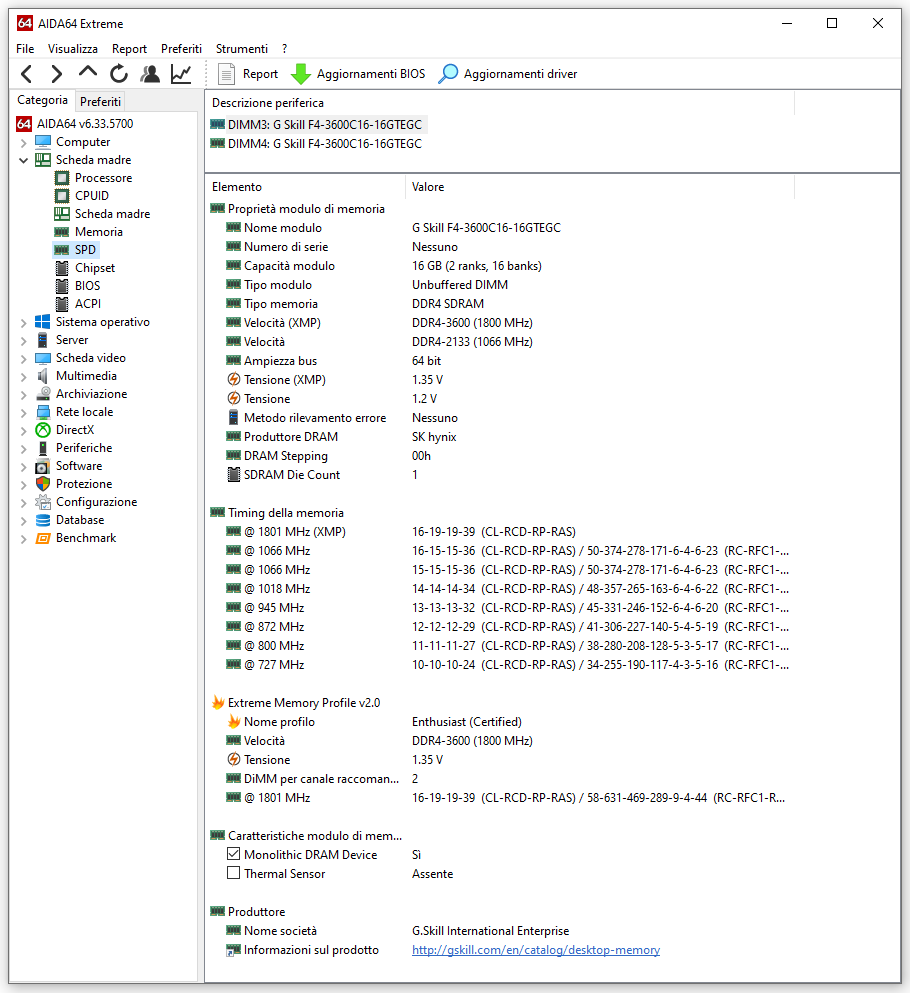Collapse the Scheda madre tree node

23,160
